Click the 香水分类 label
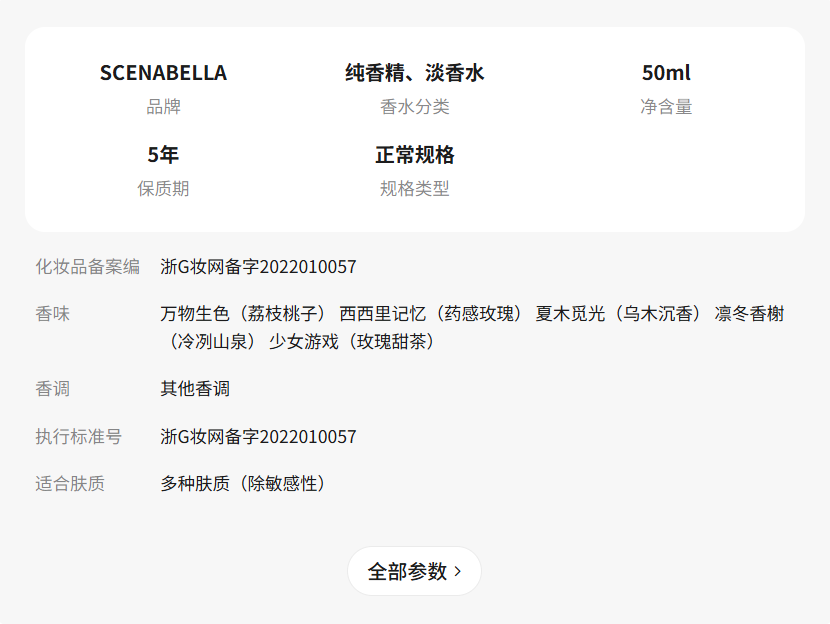The width and height of the screenshot is (830, 624). coord(414,107)
